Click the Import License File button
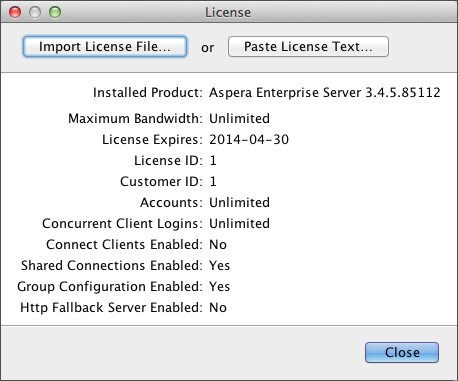The image size is (458, 381). [105, 47]
